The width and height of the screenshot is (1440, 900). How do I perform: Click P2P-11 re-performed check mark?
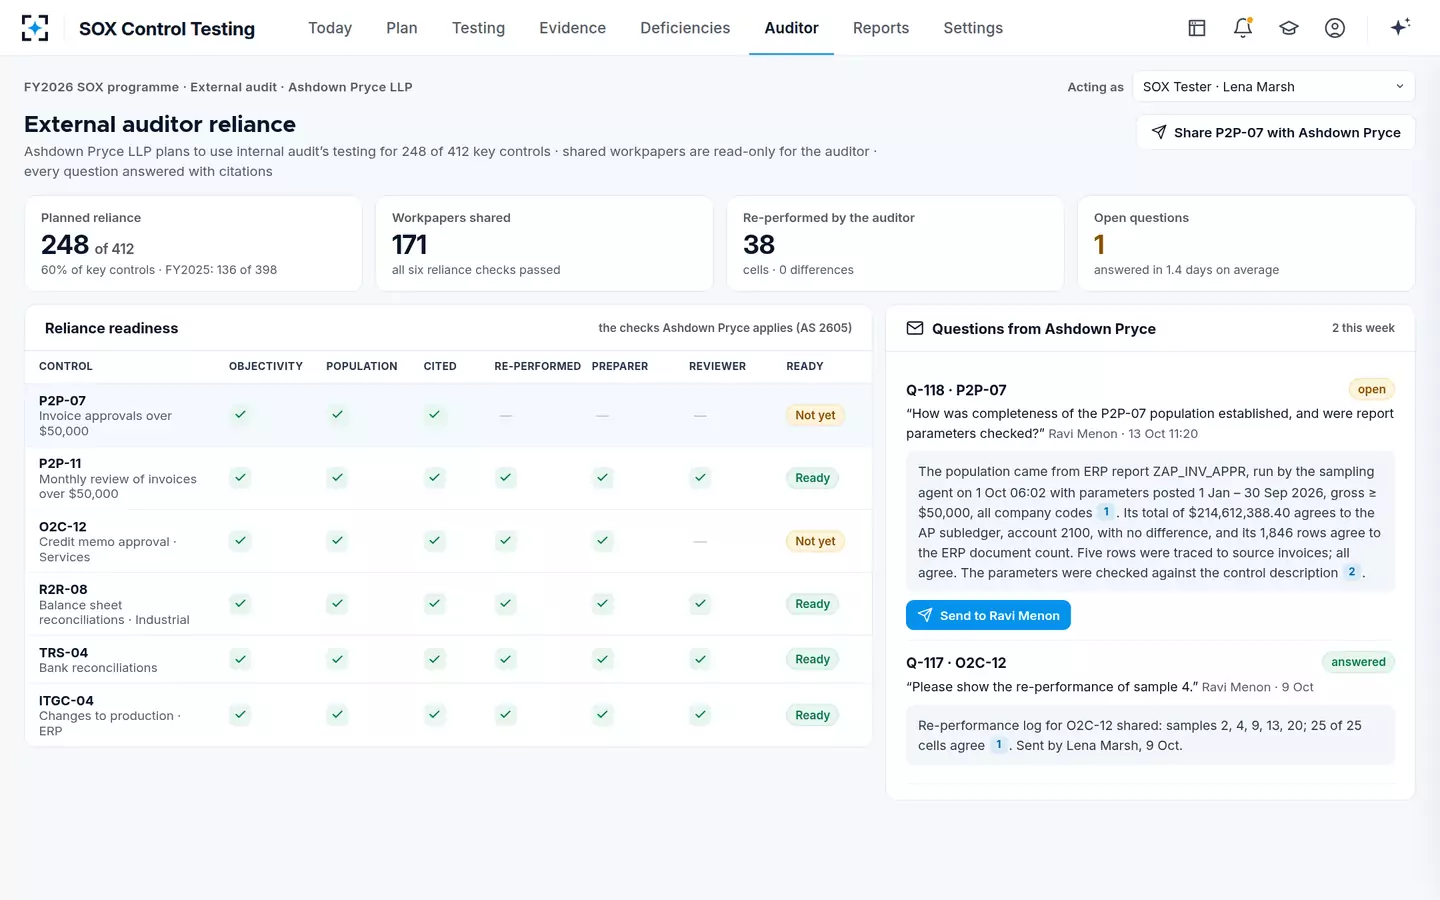[506, 478]
